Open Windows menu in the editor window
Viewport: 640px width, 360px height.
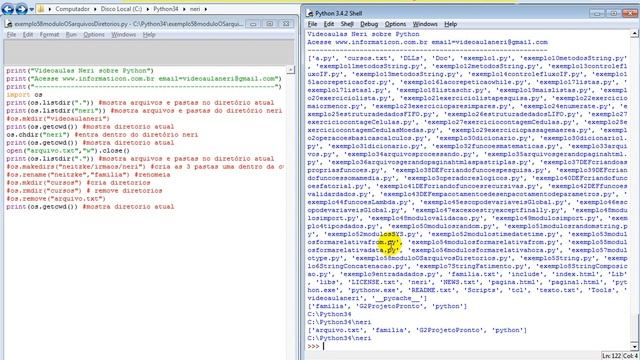[123, 35]
